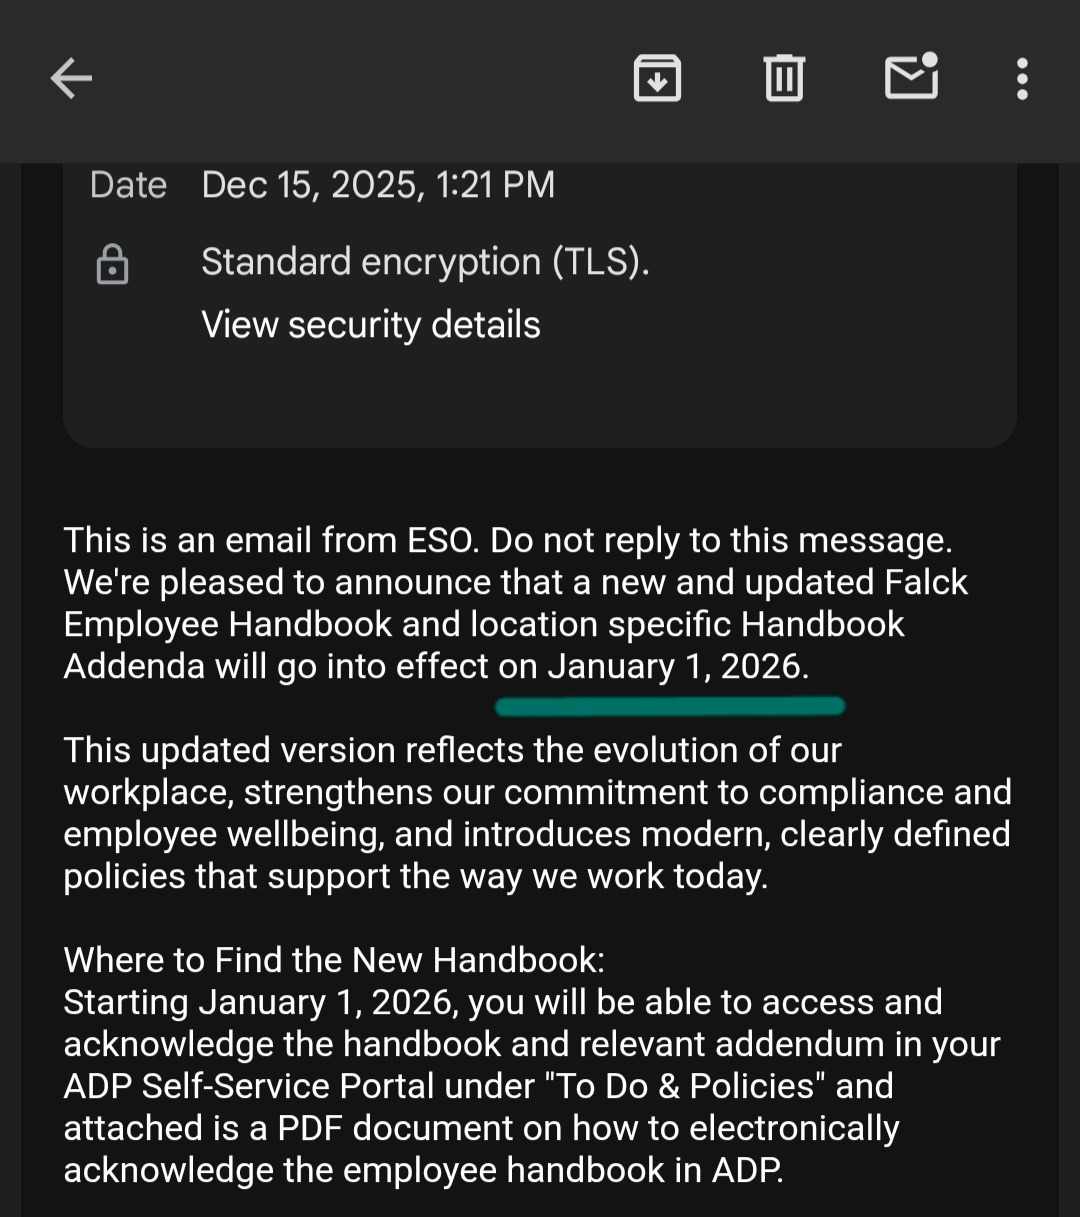Screen dimensions: 1080x1217
Task: Tap the "Where to Find the New Handbook:" heading
Action: click(x=334, y=960)
